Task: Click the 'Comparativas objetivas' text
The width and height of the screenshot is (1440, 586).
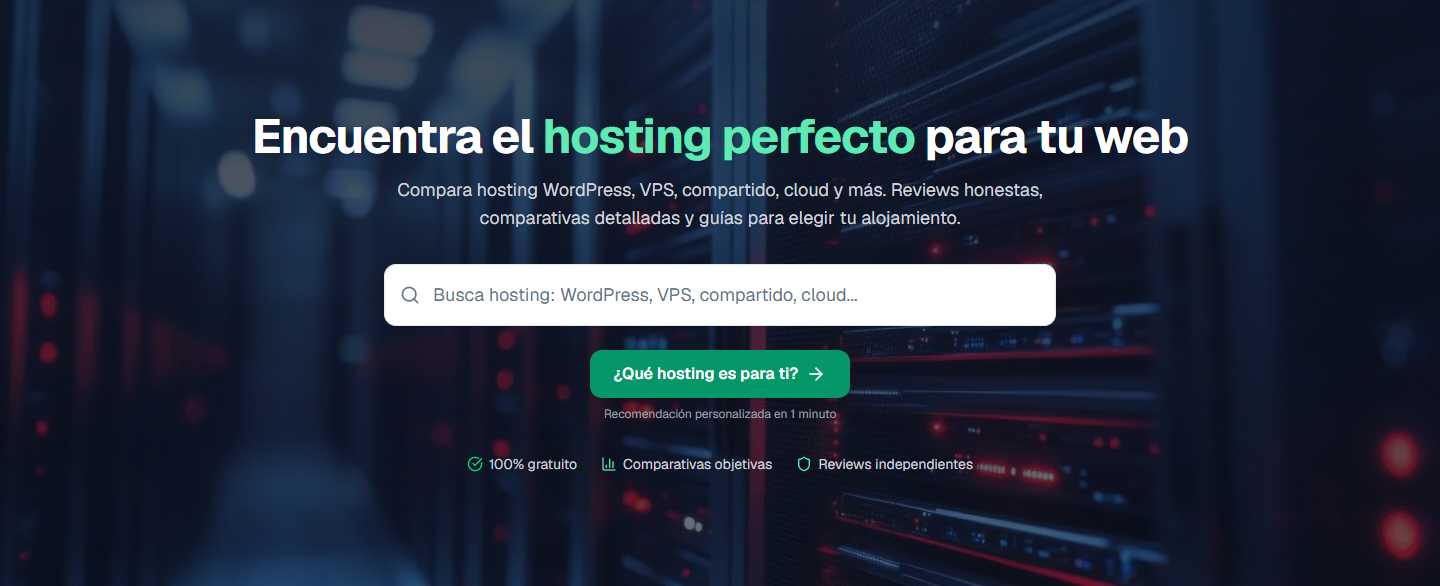Action: (x=697, y=464)
